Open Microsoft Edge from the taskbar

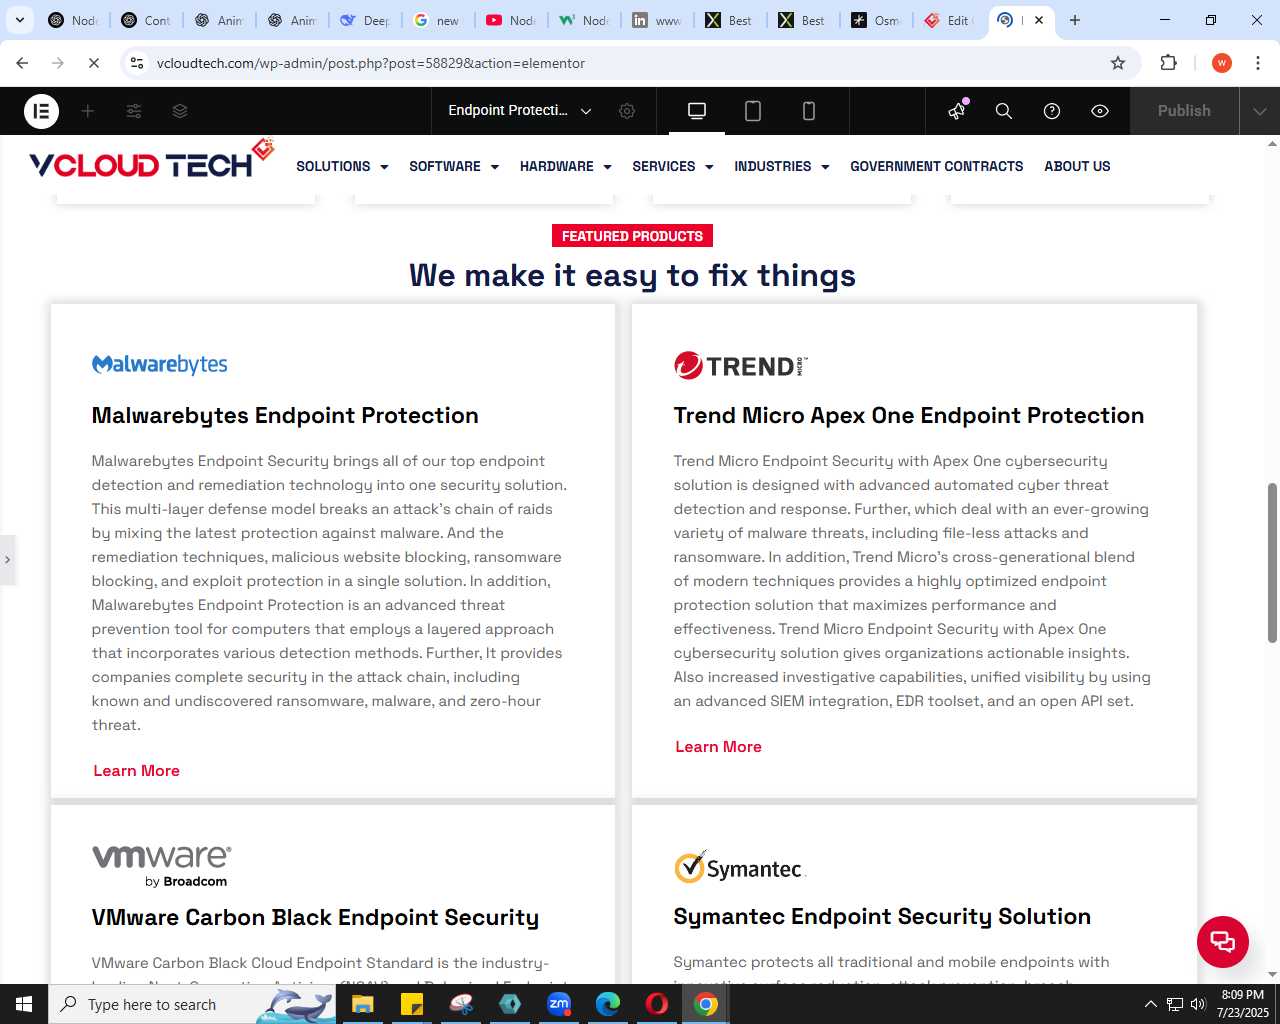(608, 1004)
